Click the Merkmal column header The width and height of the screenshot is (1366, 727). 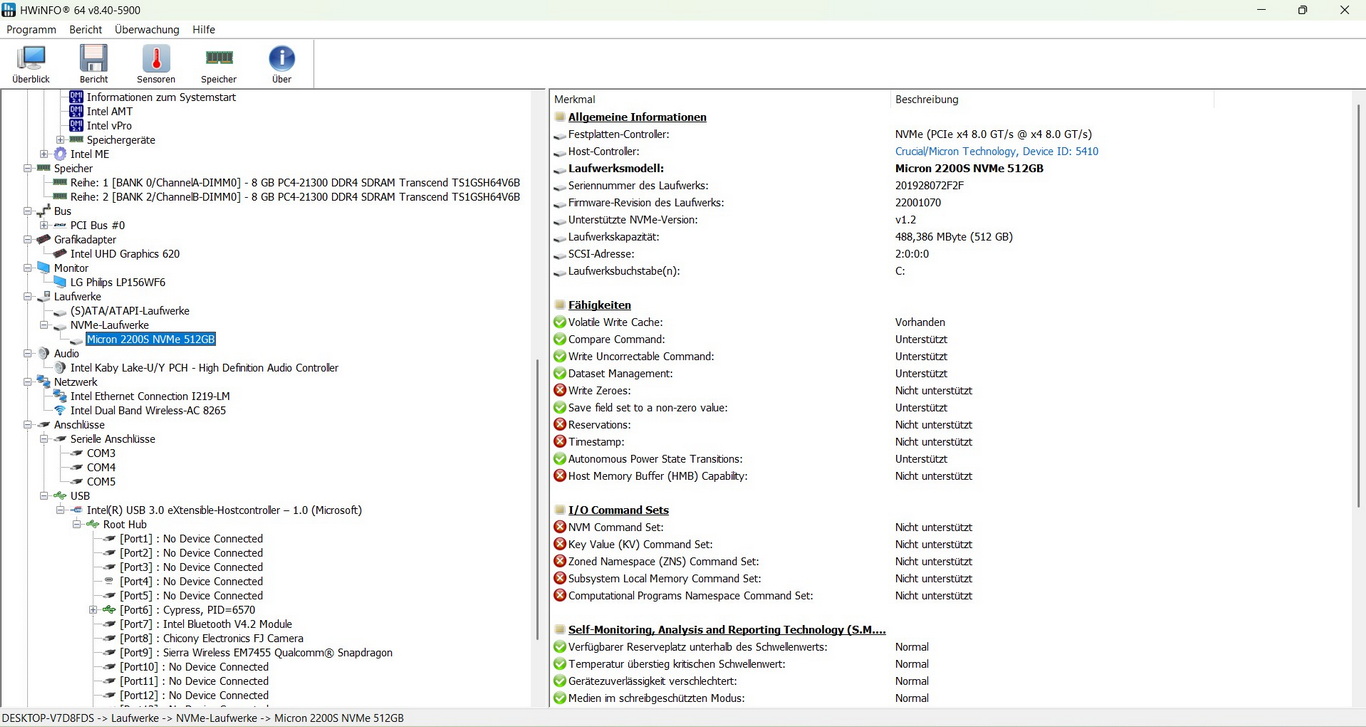point(575,100)
